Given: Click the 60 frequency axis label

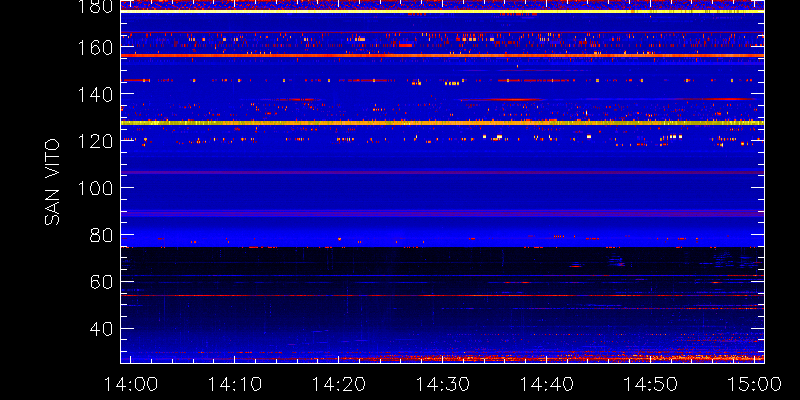Looking at the screenshot, I should pyautogui.click(x=101, y=282).
